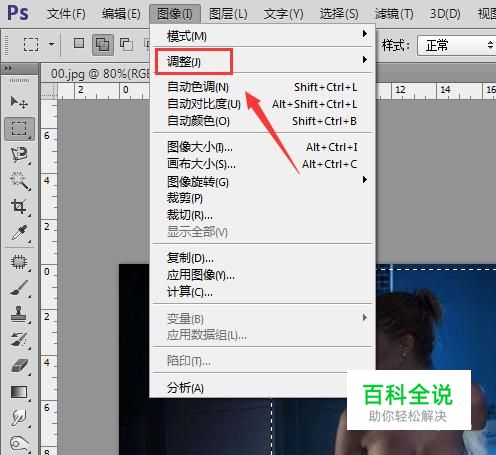Viewport: 496px width, 455px height.
Task: Select the Brush tool
Action: [x=19, y=288]
